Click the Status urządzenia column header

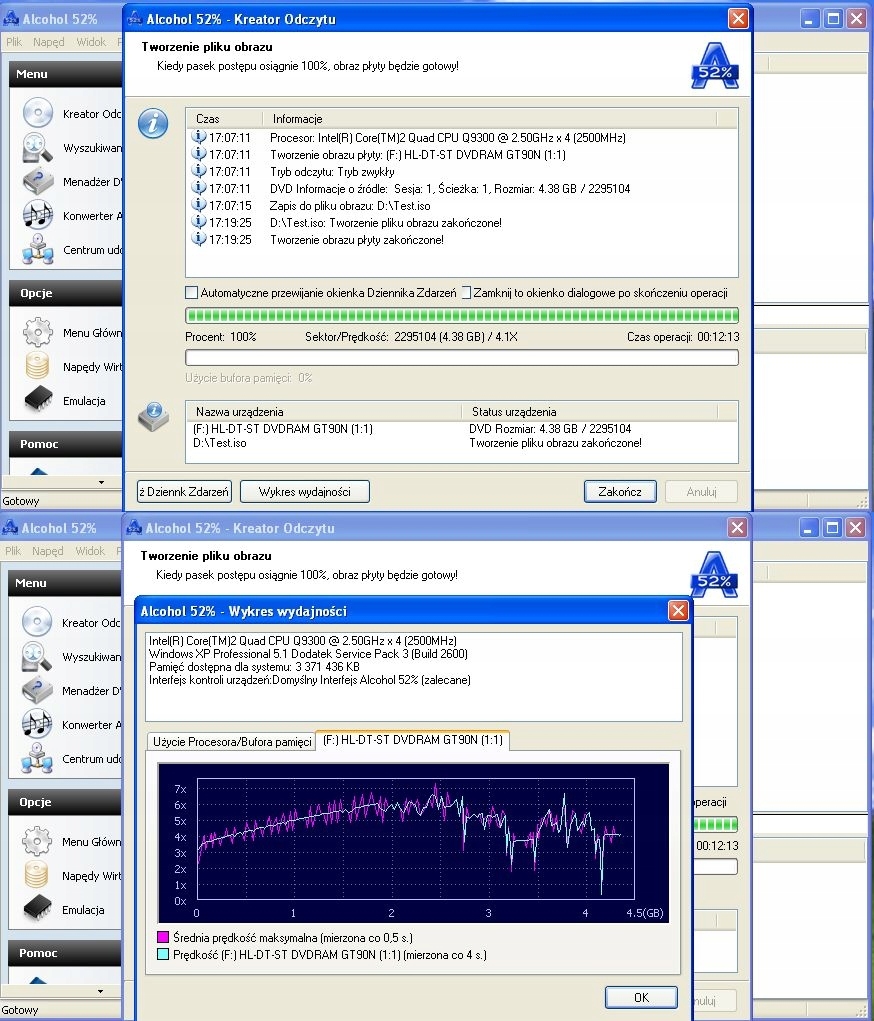point(589,412)
